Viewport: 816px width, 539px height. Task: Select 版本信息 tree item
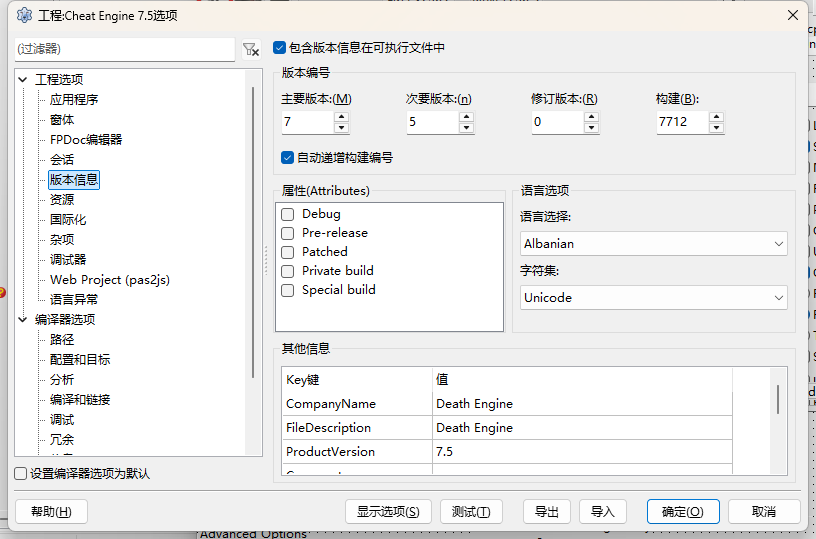74,179
